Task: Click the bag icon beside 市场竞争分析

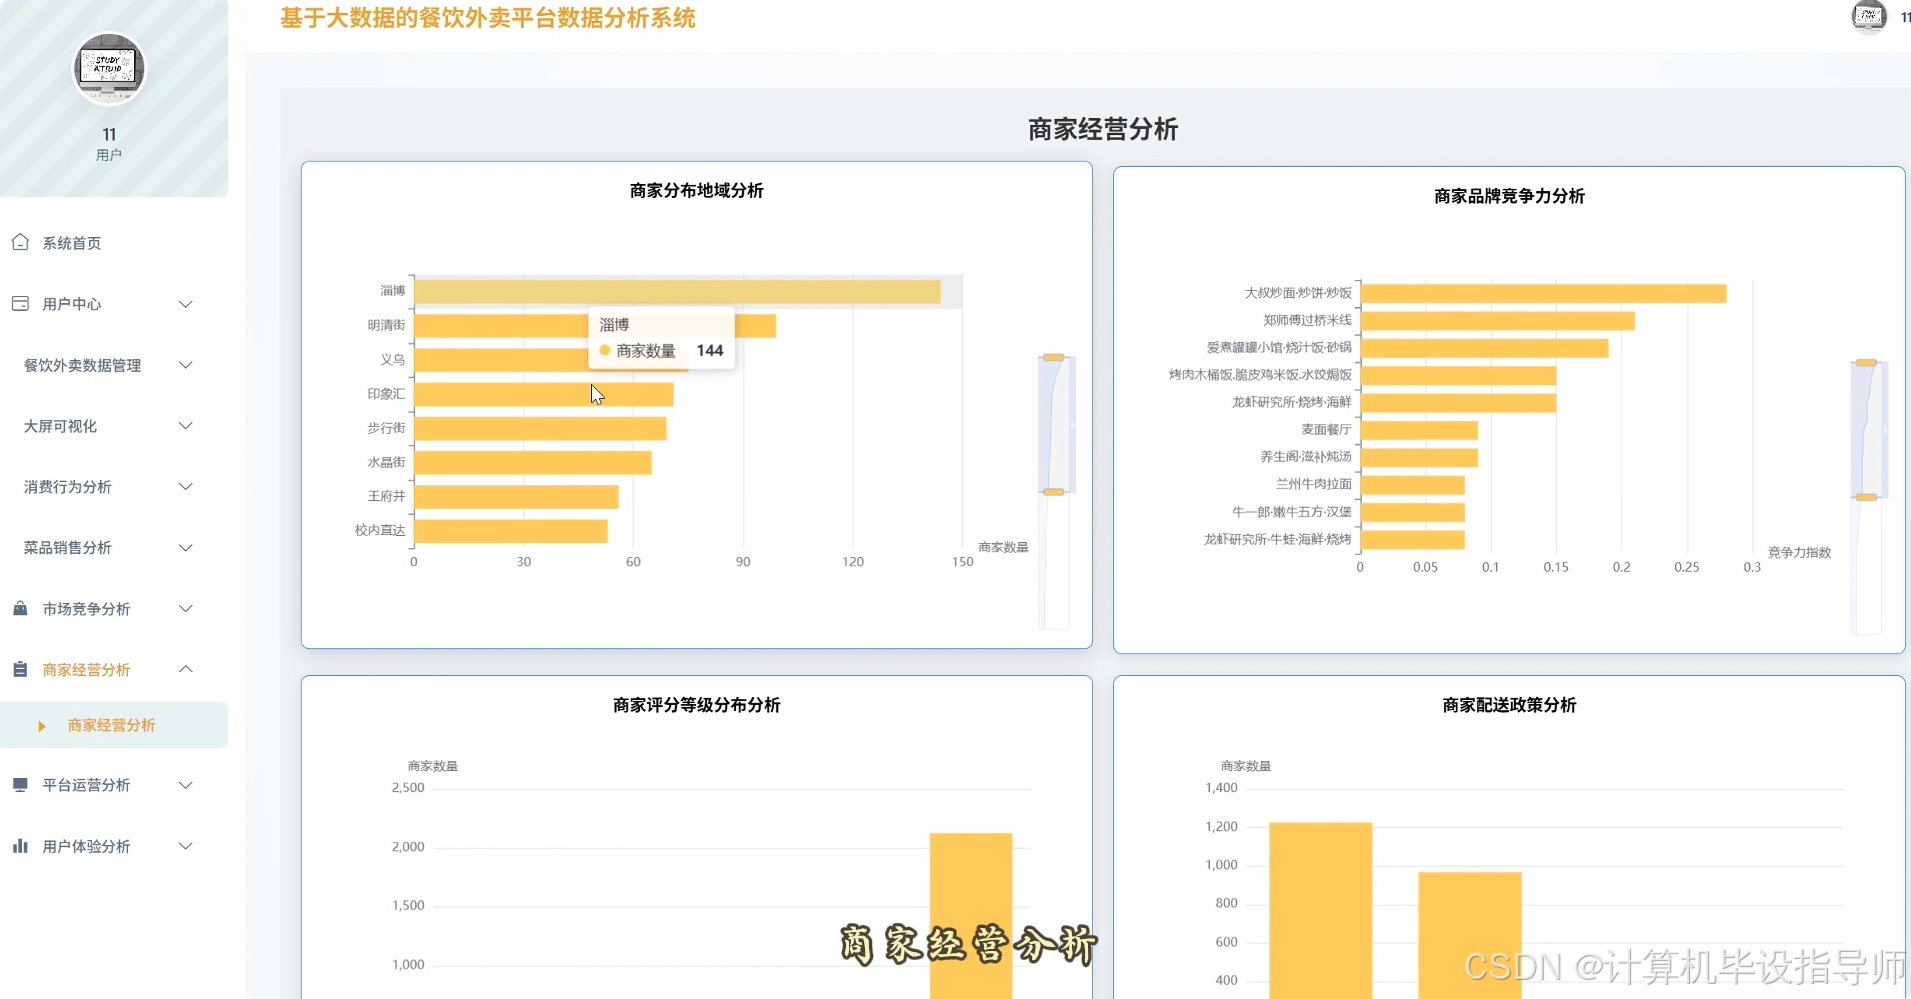Action: 20,608
